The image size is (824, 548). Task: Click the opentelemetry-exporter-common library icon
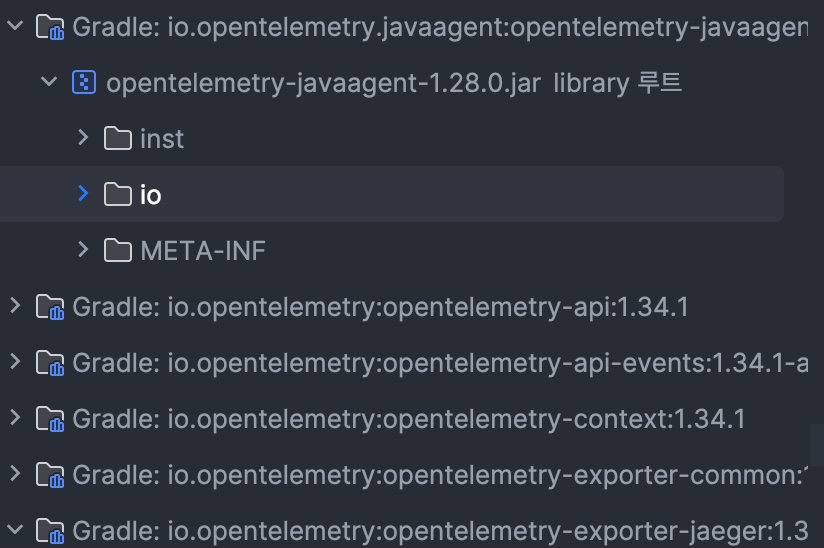(x=50, y=474)
